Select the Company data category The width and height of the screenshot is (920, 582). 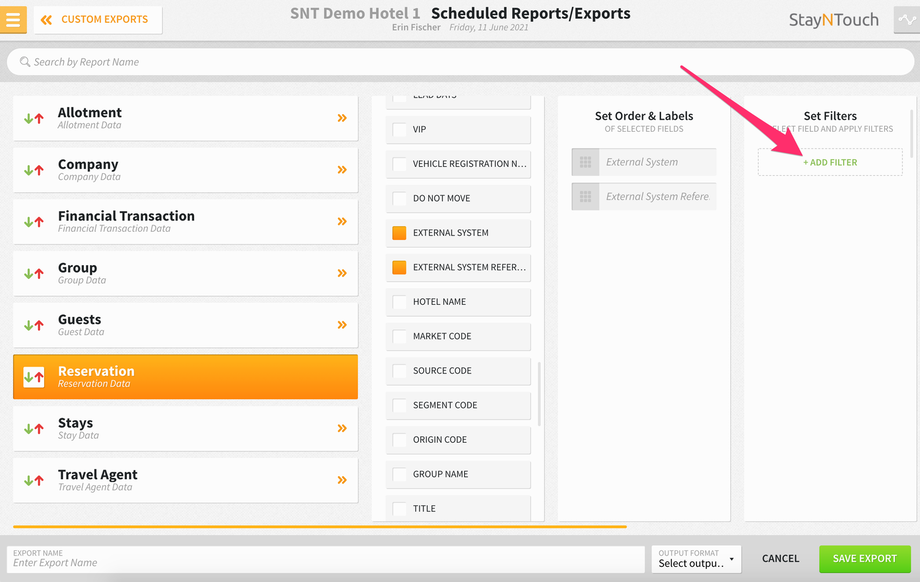click(185, 170)
